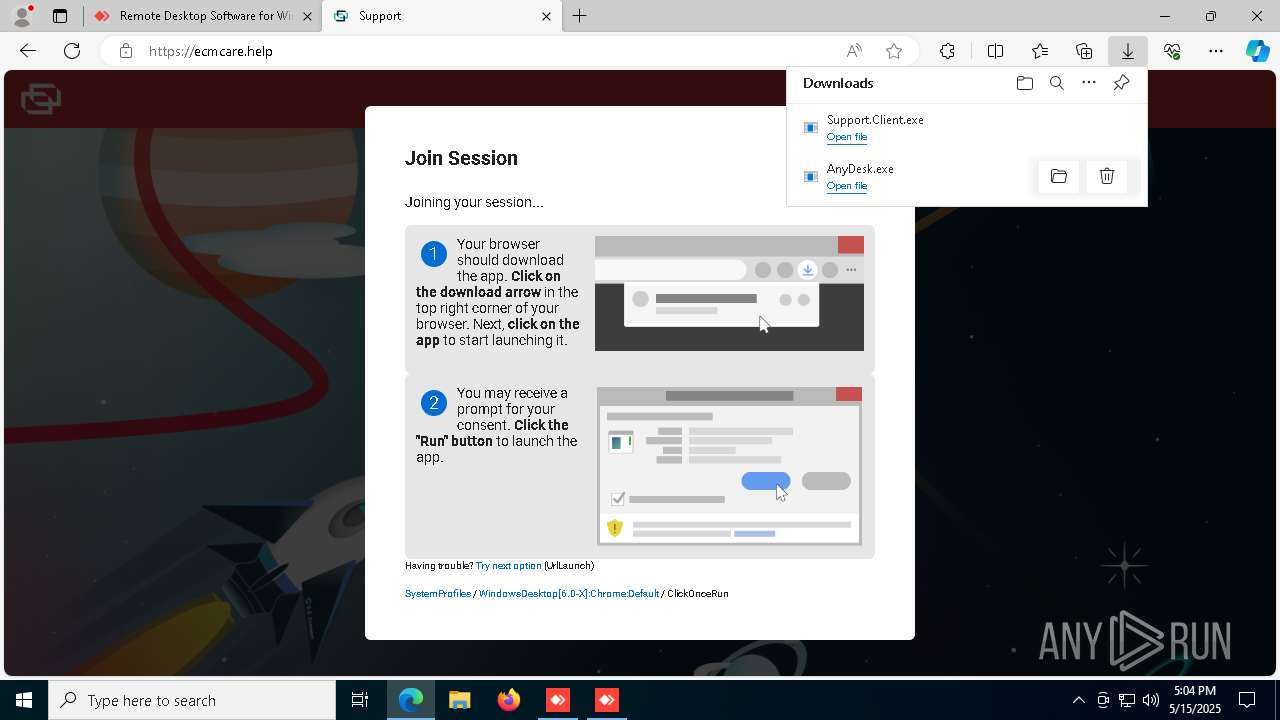This screenshot has width=1280, height=720.
Task: Show AnyDesk.exe in folder
Action: pyautogui.click(x=1059, y=176)
